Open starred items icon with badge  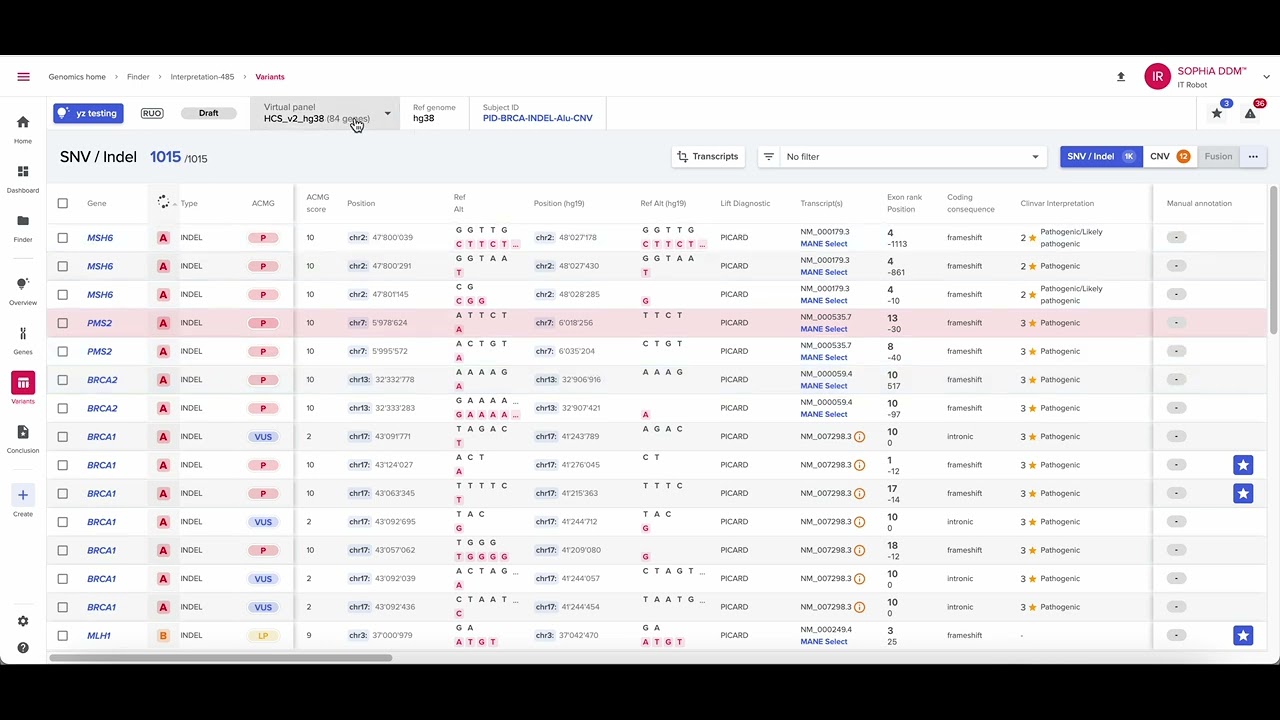[x=1217, y=113]
